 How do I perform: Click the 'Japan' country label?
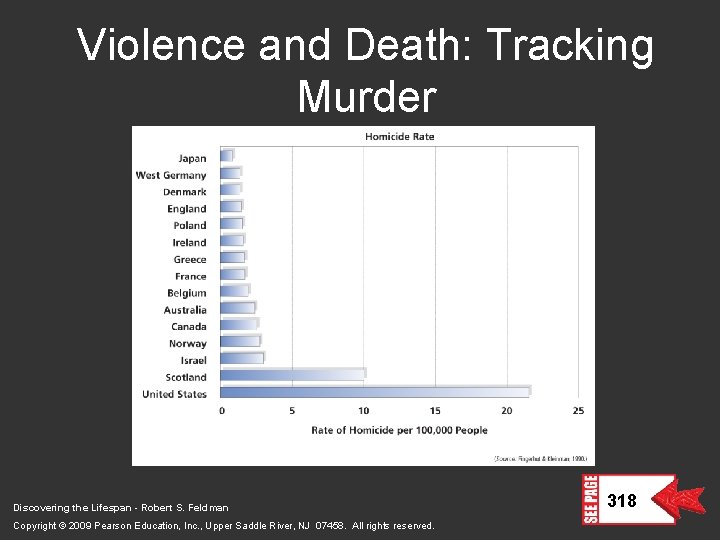[x=192, y=158]
